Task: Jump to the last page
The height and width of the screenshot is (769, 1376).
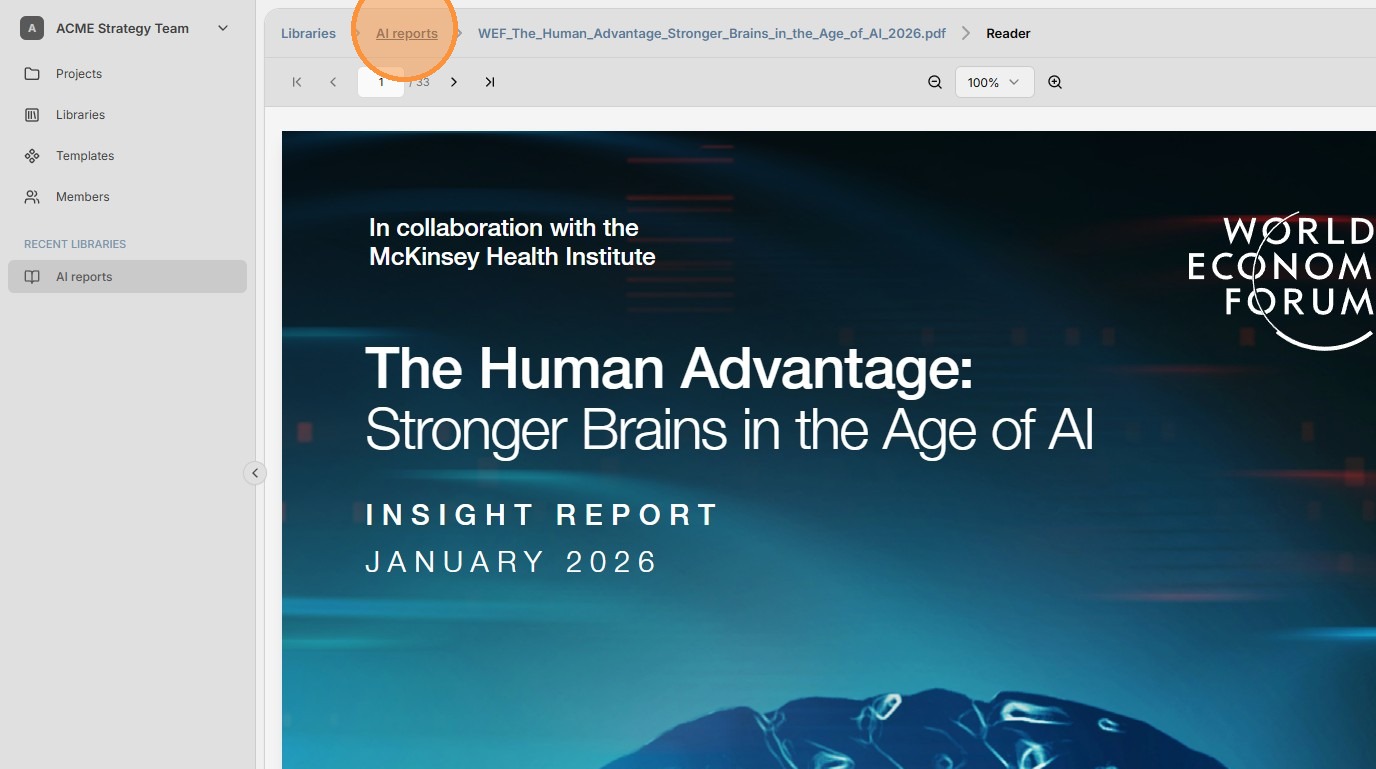Action: pyautogui.click(x=490, y=82)
